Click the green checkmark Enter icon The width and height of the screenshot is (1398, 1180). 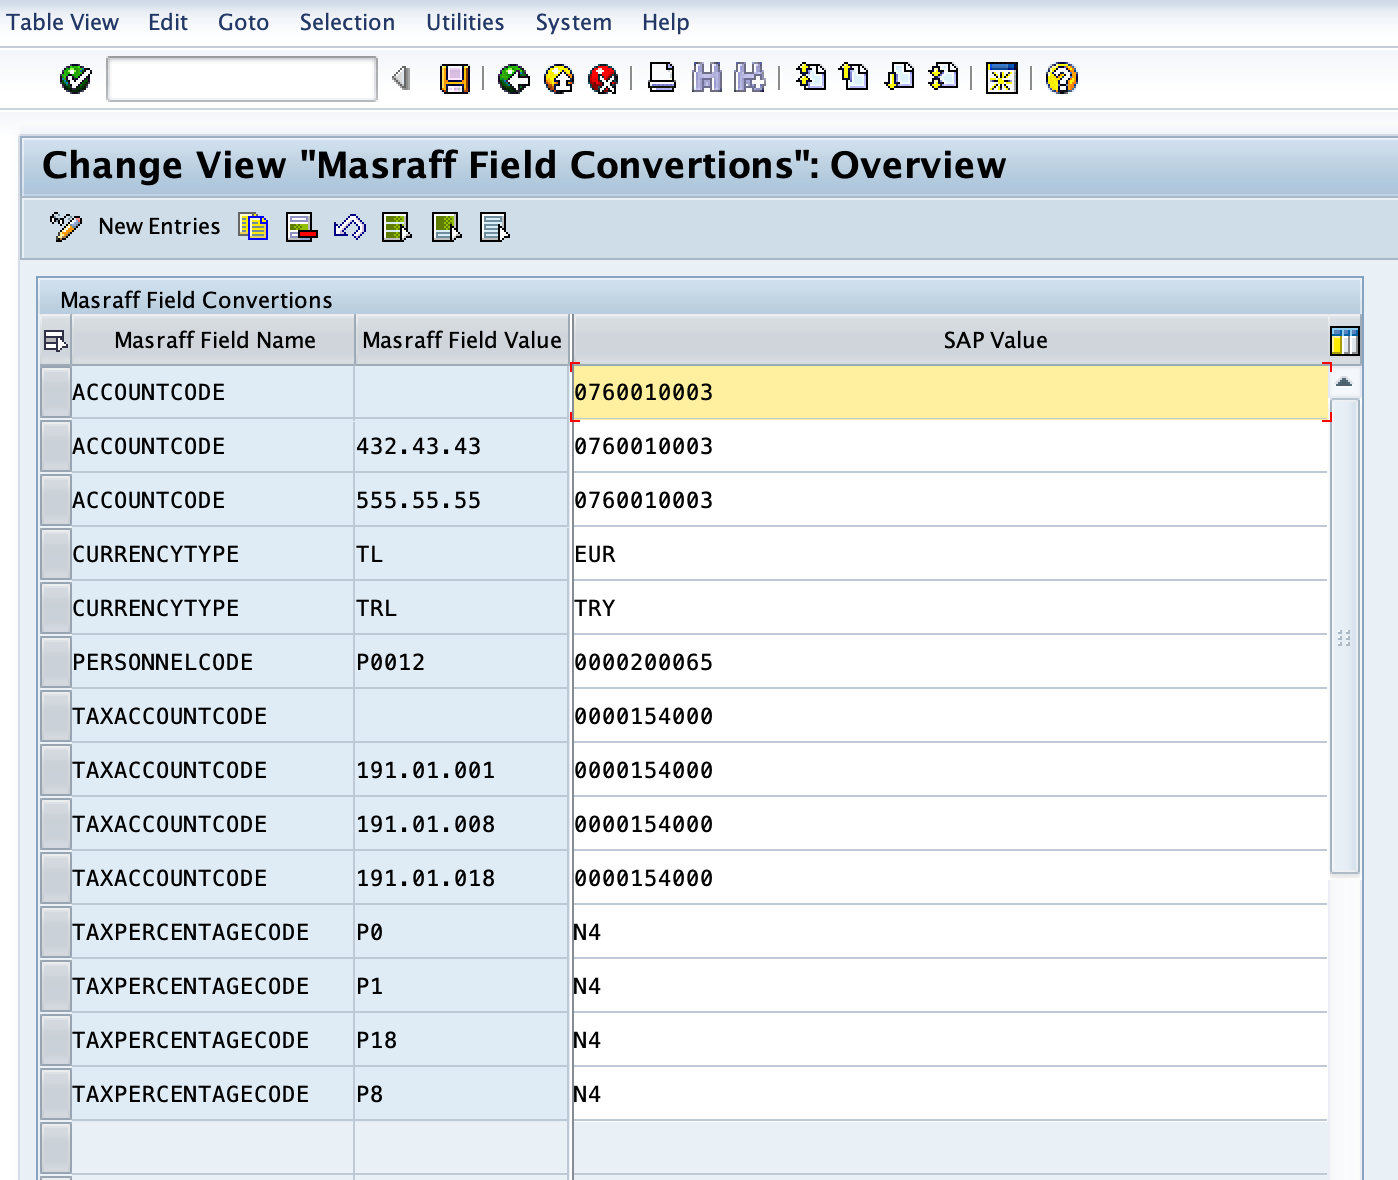pyautogui.click(x=75, y=78)
